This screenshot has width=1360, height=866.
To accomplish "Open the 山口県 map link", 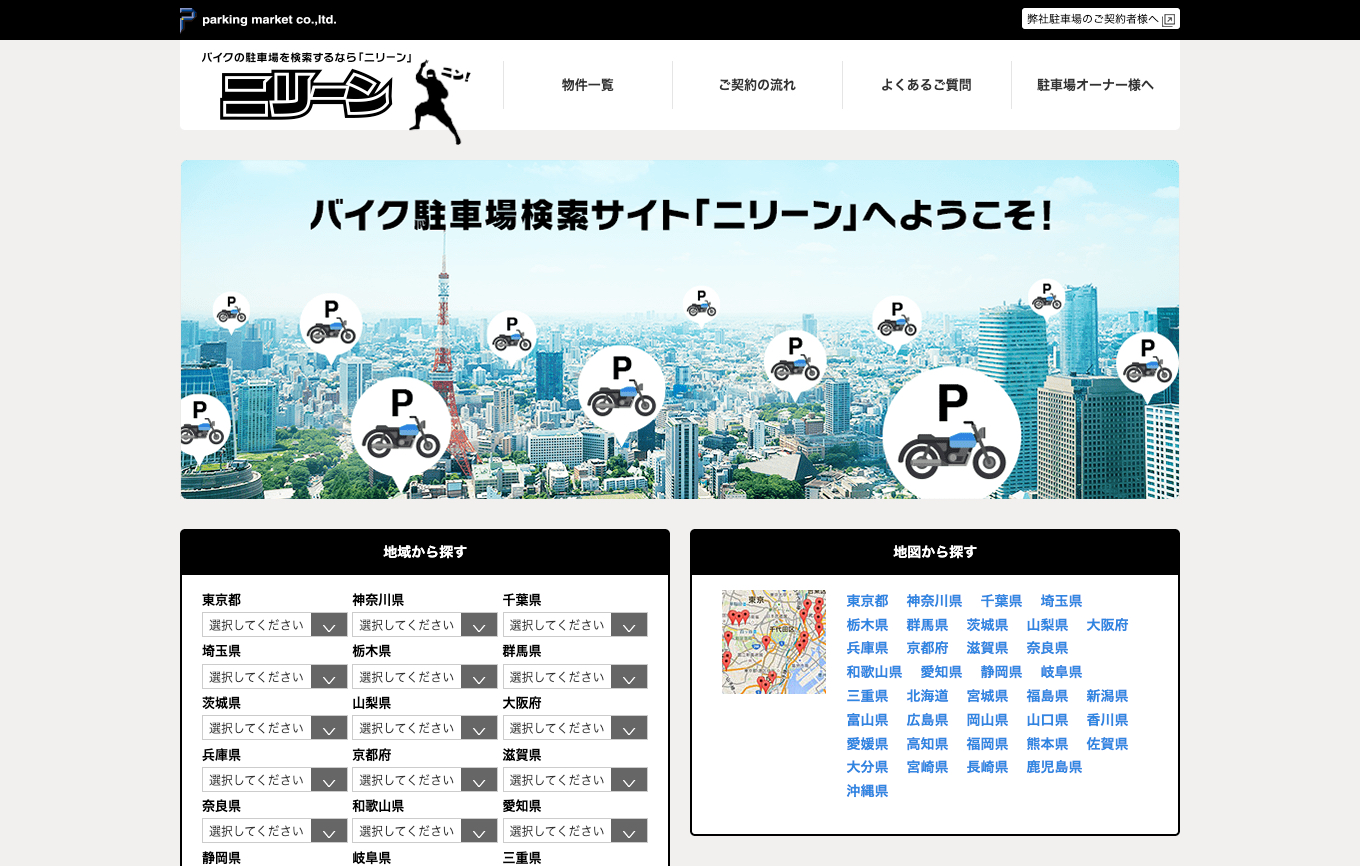I will [x=1047, y=720].
